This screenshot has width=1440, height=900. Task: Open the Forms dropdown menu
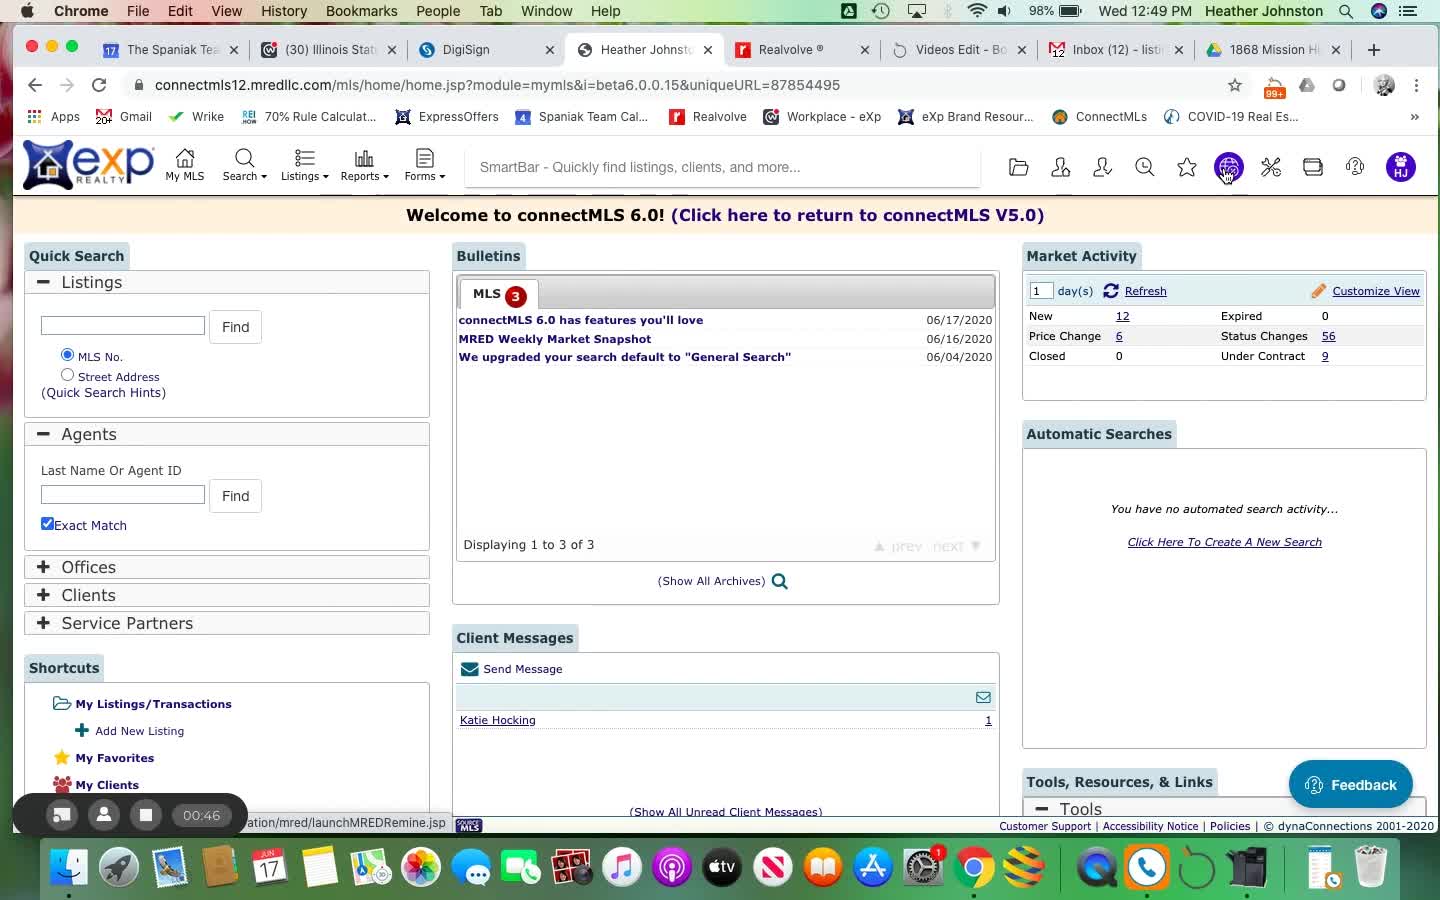[424, 165]
